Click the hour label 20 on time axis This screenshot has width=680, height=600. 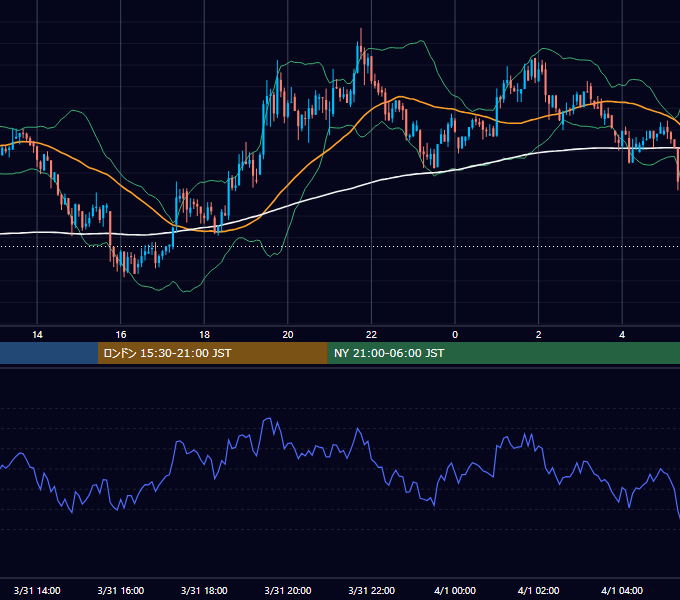(288, 335)
